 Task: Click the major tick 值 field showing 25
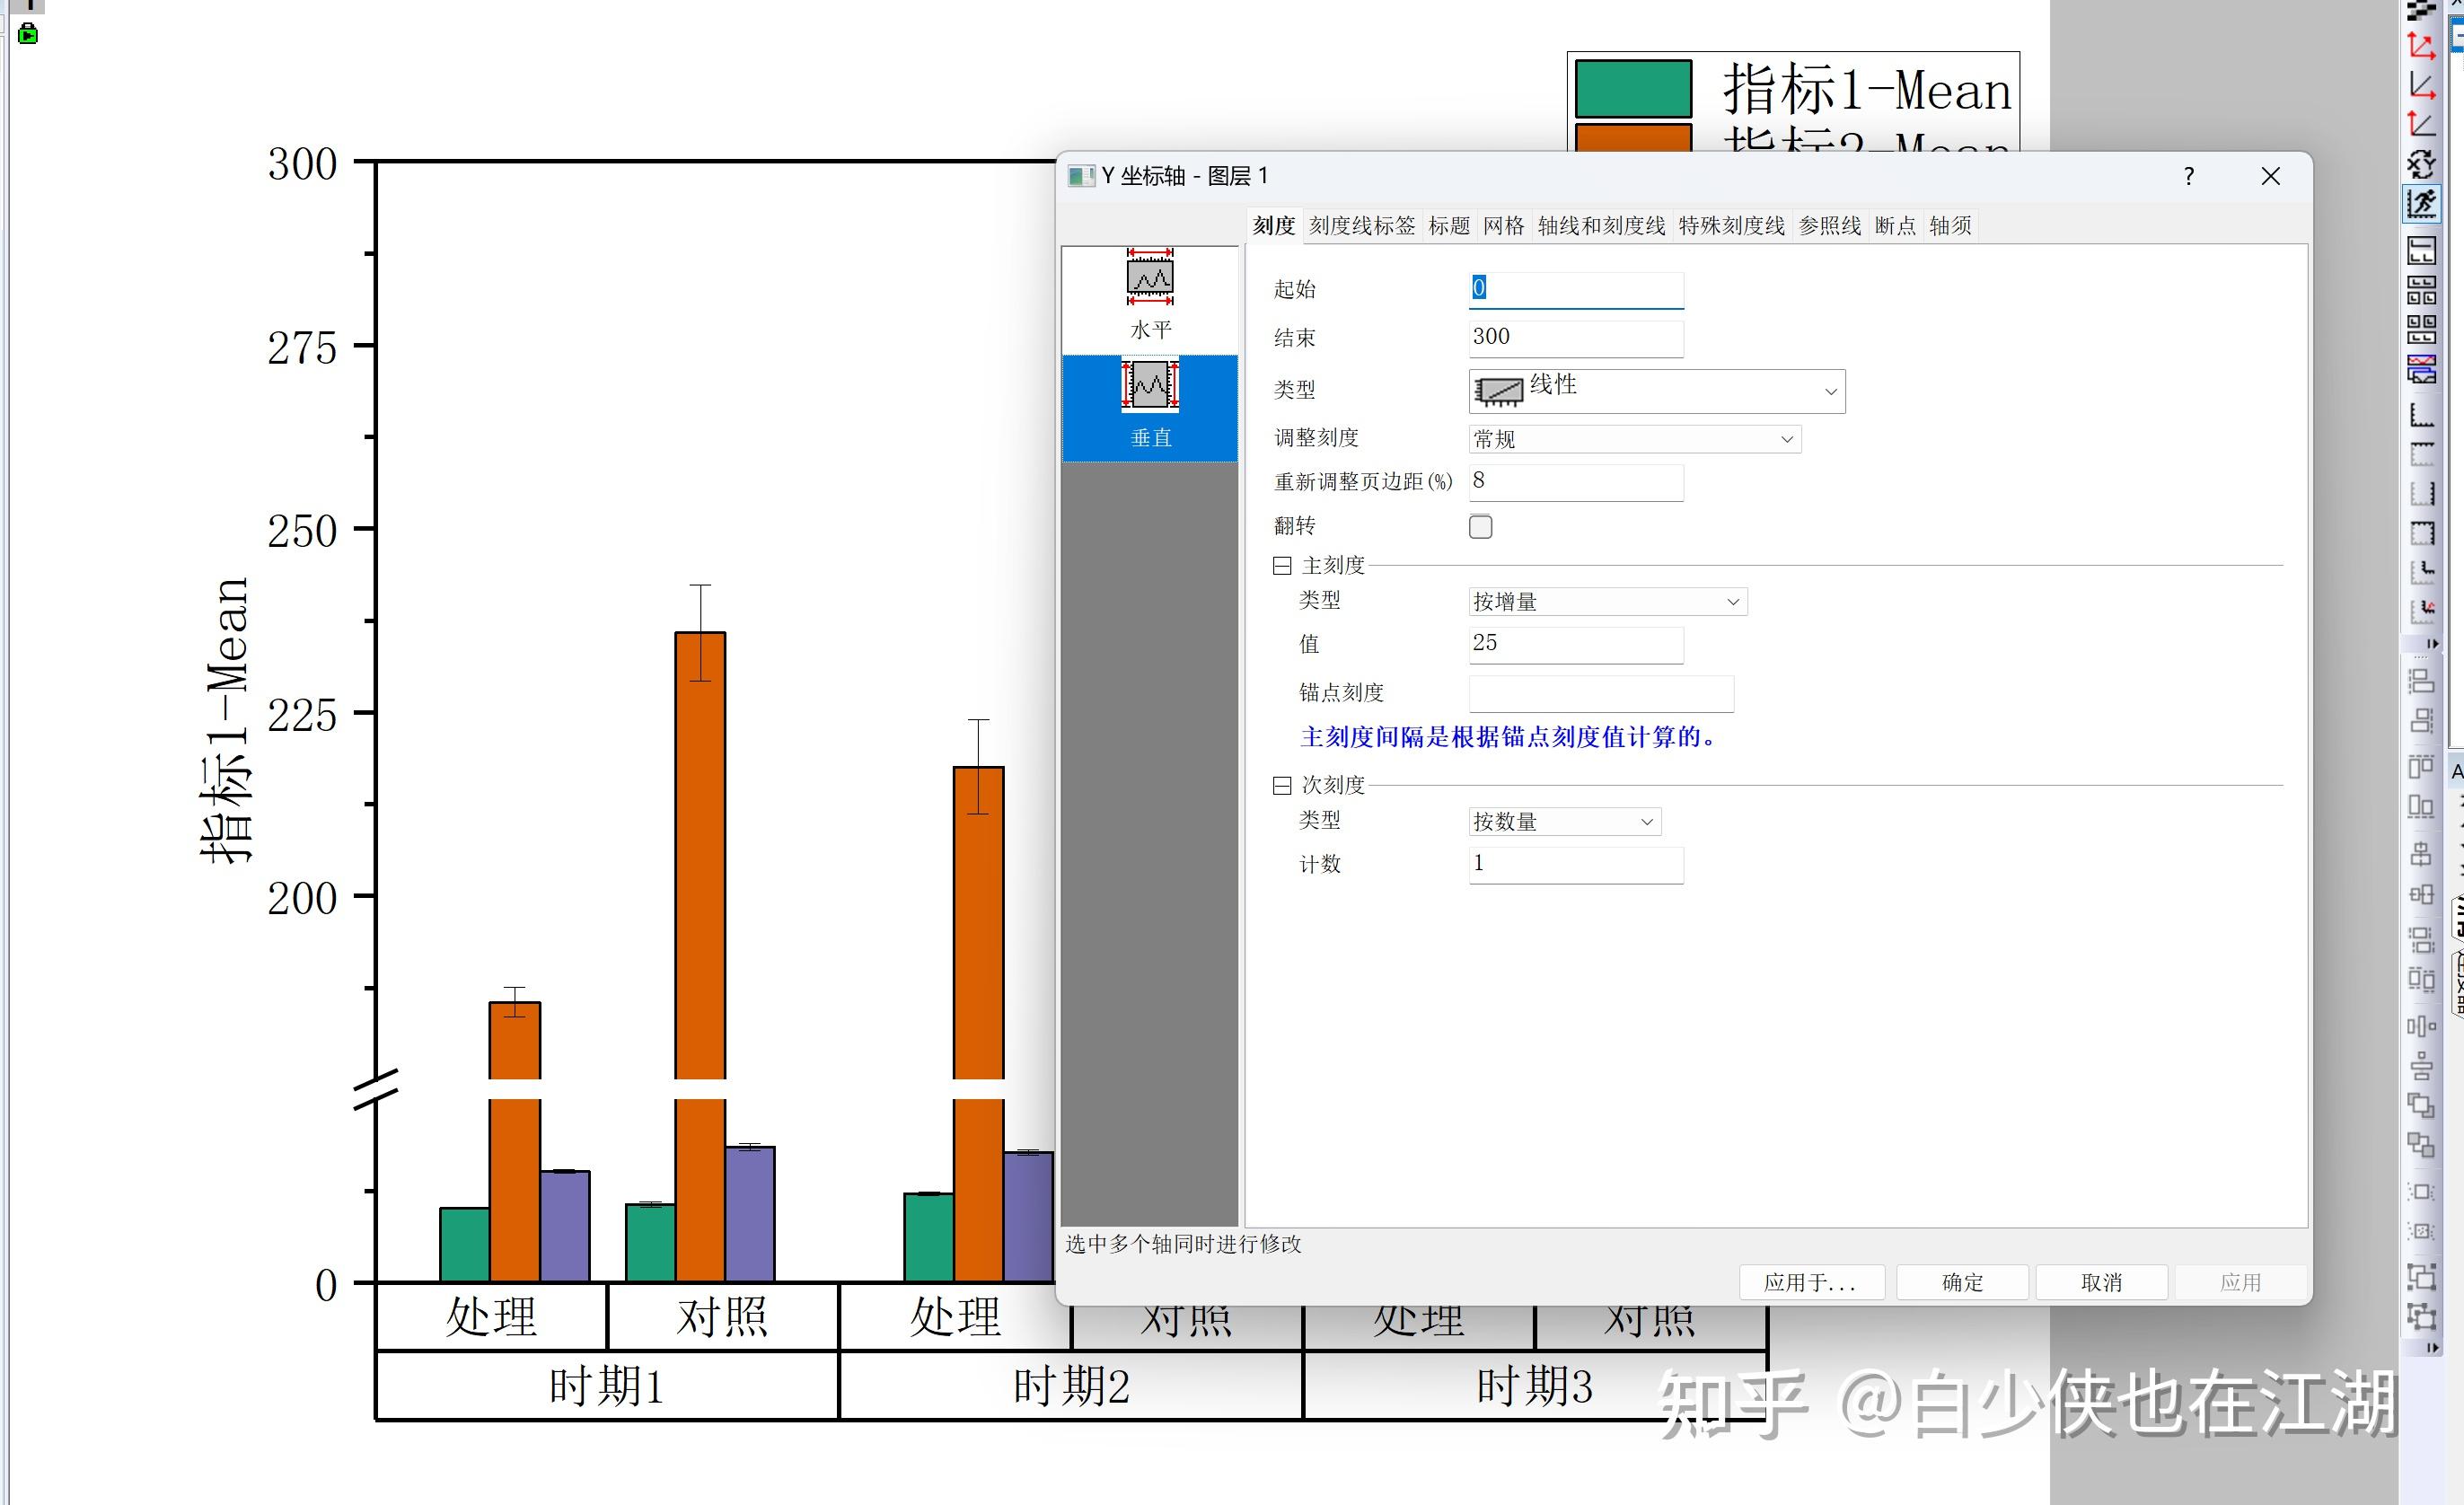[x=1576, y=645]
